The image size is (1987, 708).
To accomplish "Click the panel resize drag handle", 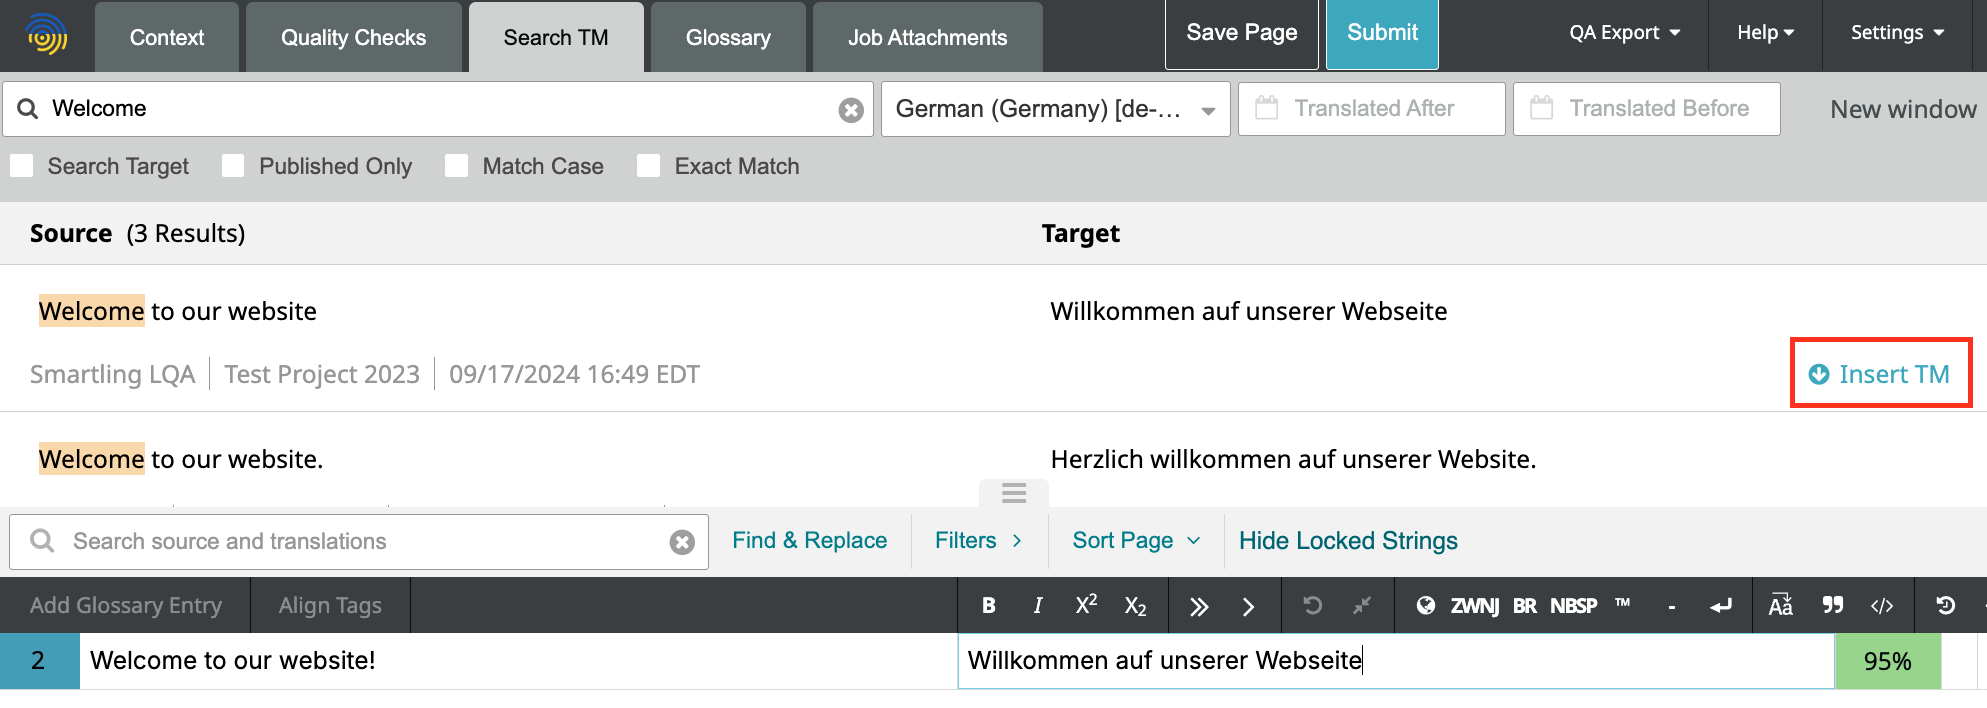I will 1013,493.
